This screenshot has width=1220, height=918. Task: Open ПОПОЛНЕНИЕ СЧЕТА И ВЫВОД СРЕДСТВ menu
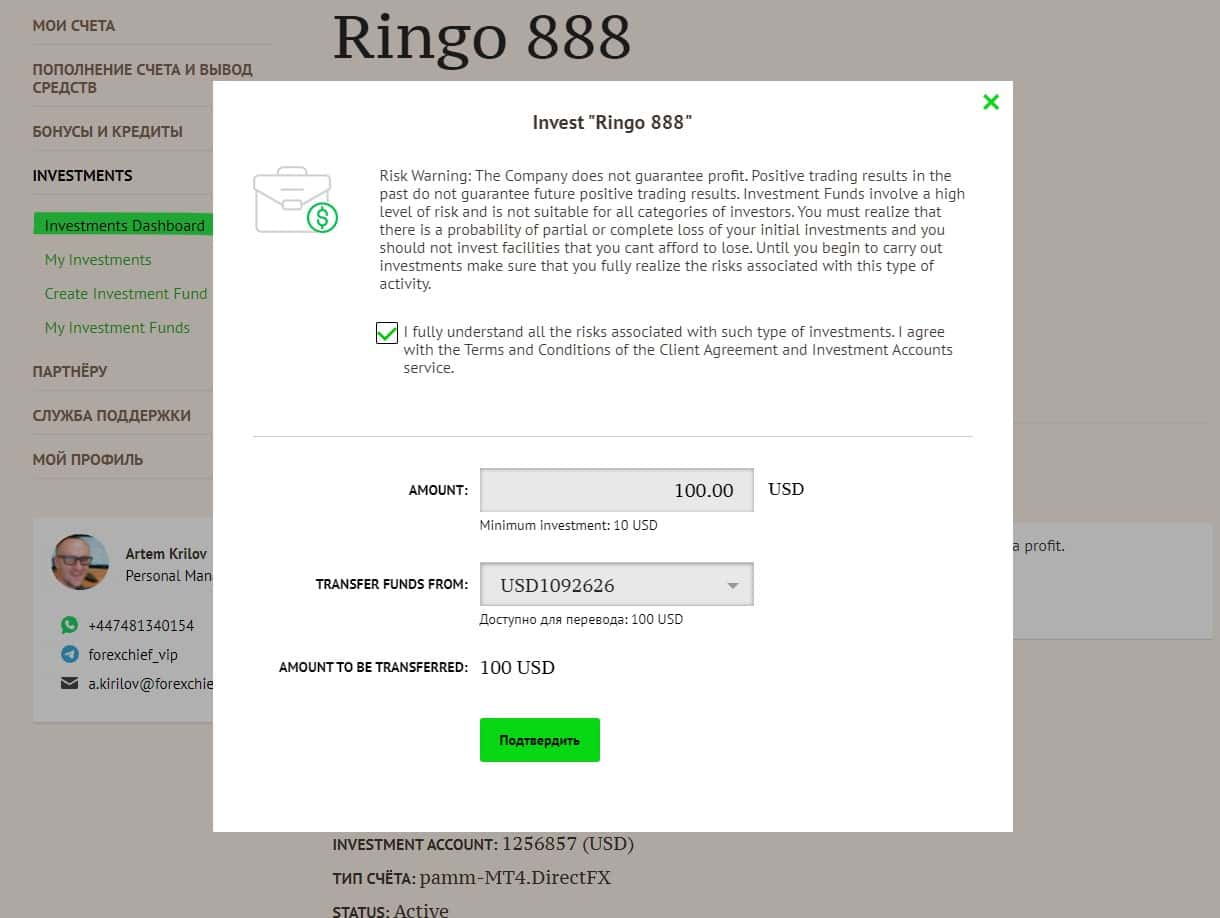coord(143,79)
